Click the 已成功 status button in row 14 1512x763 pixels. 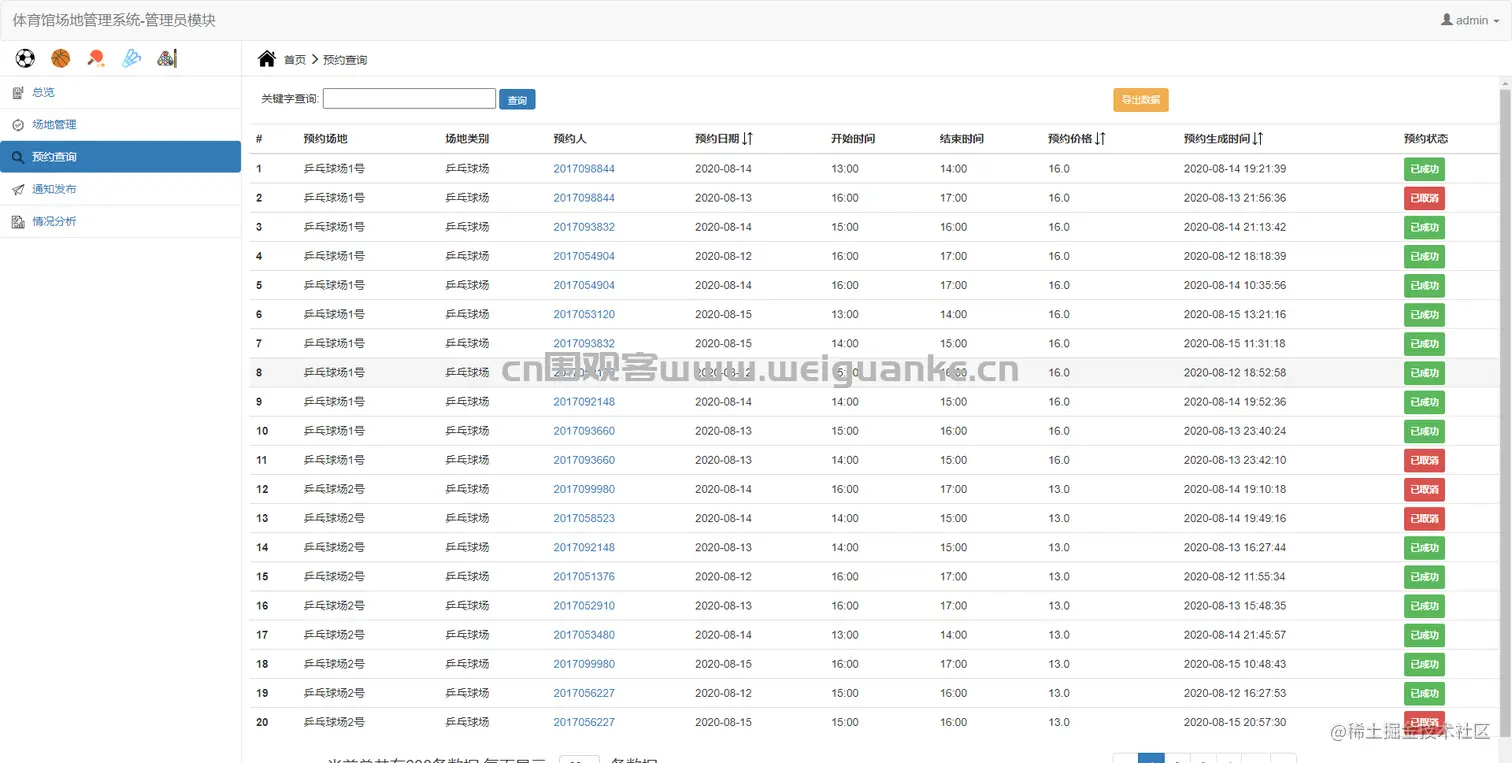coord(1424,548)
